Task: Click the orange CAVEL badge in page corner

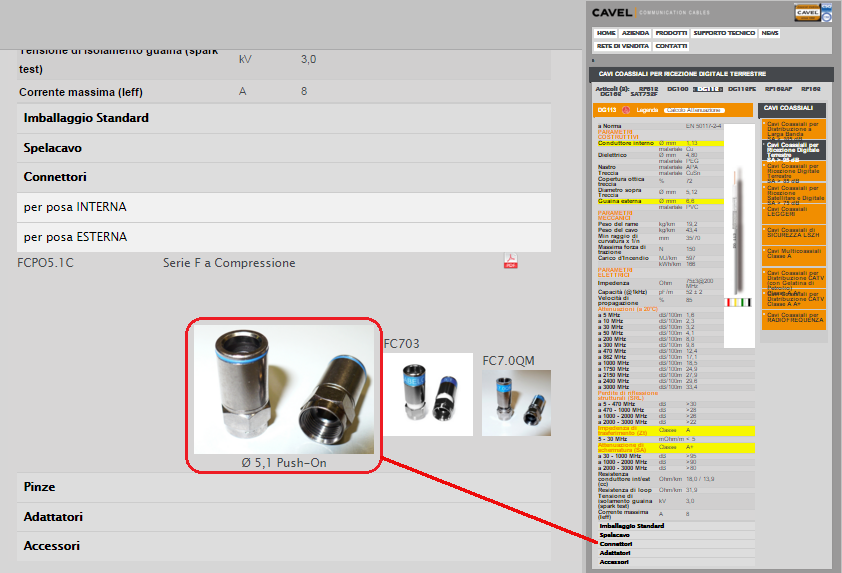Action: pos(807,12)
